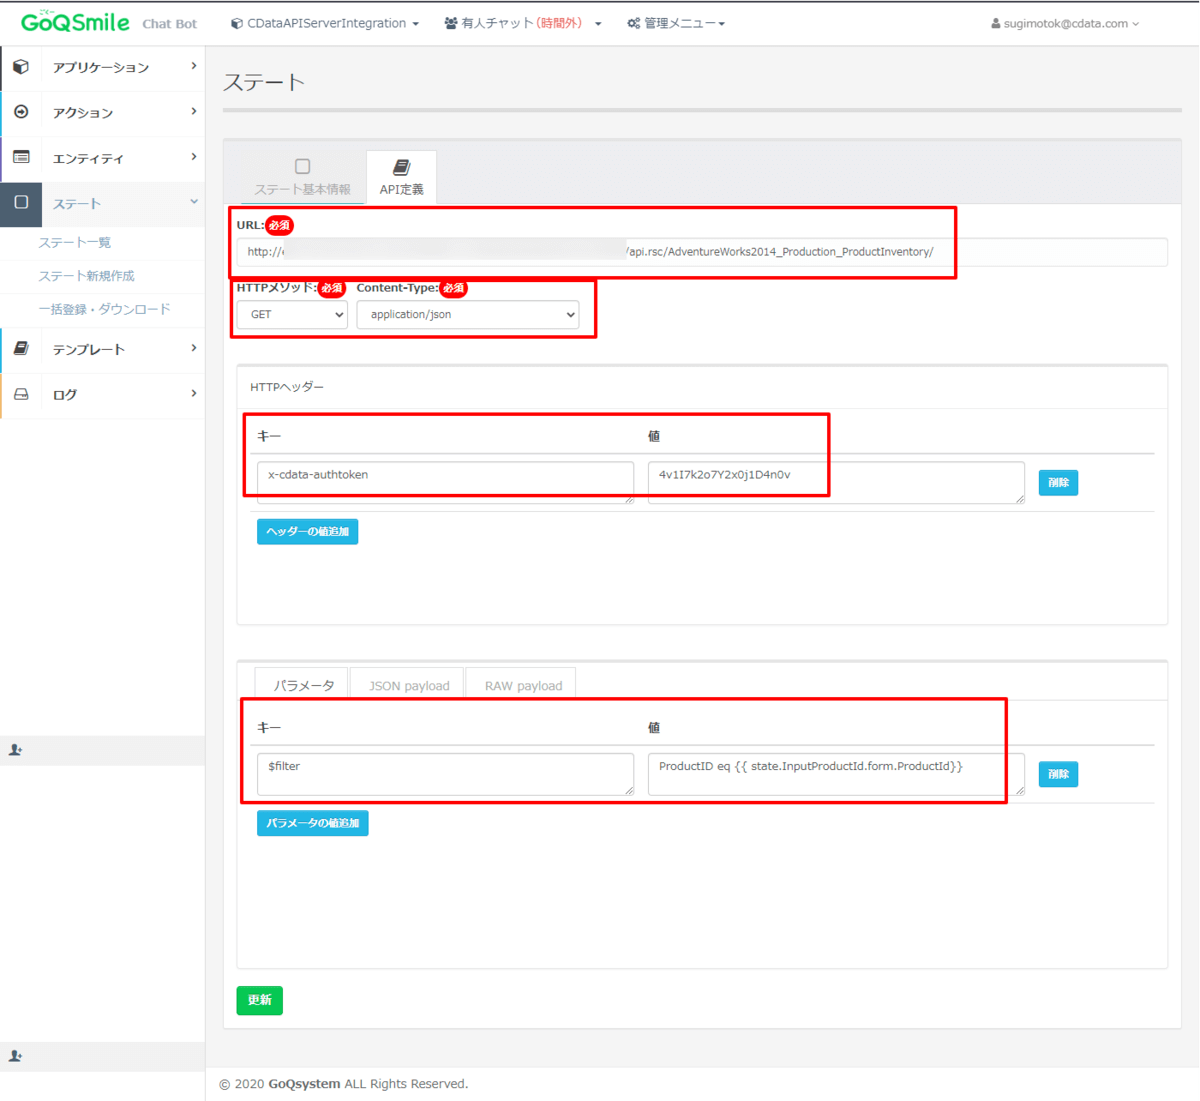Open ステート新規作成 in the sidebar

tap(86, 276)
